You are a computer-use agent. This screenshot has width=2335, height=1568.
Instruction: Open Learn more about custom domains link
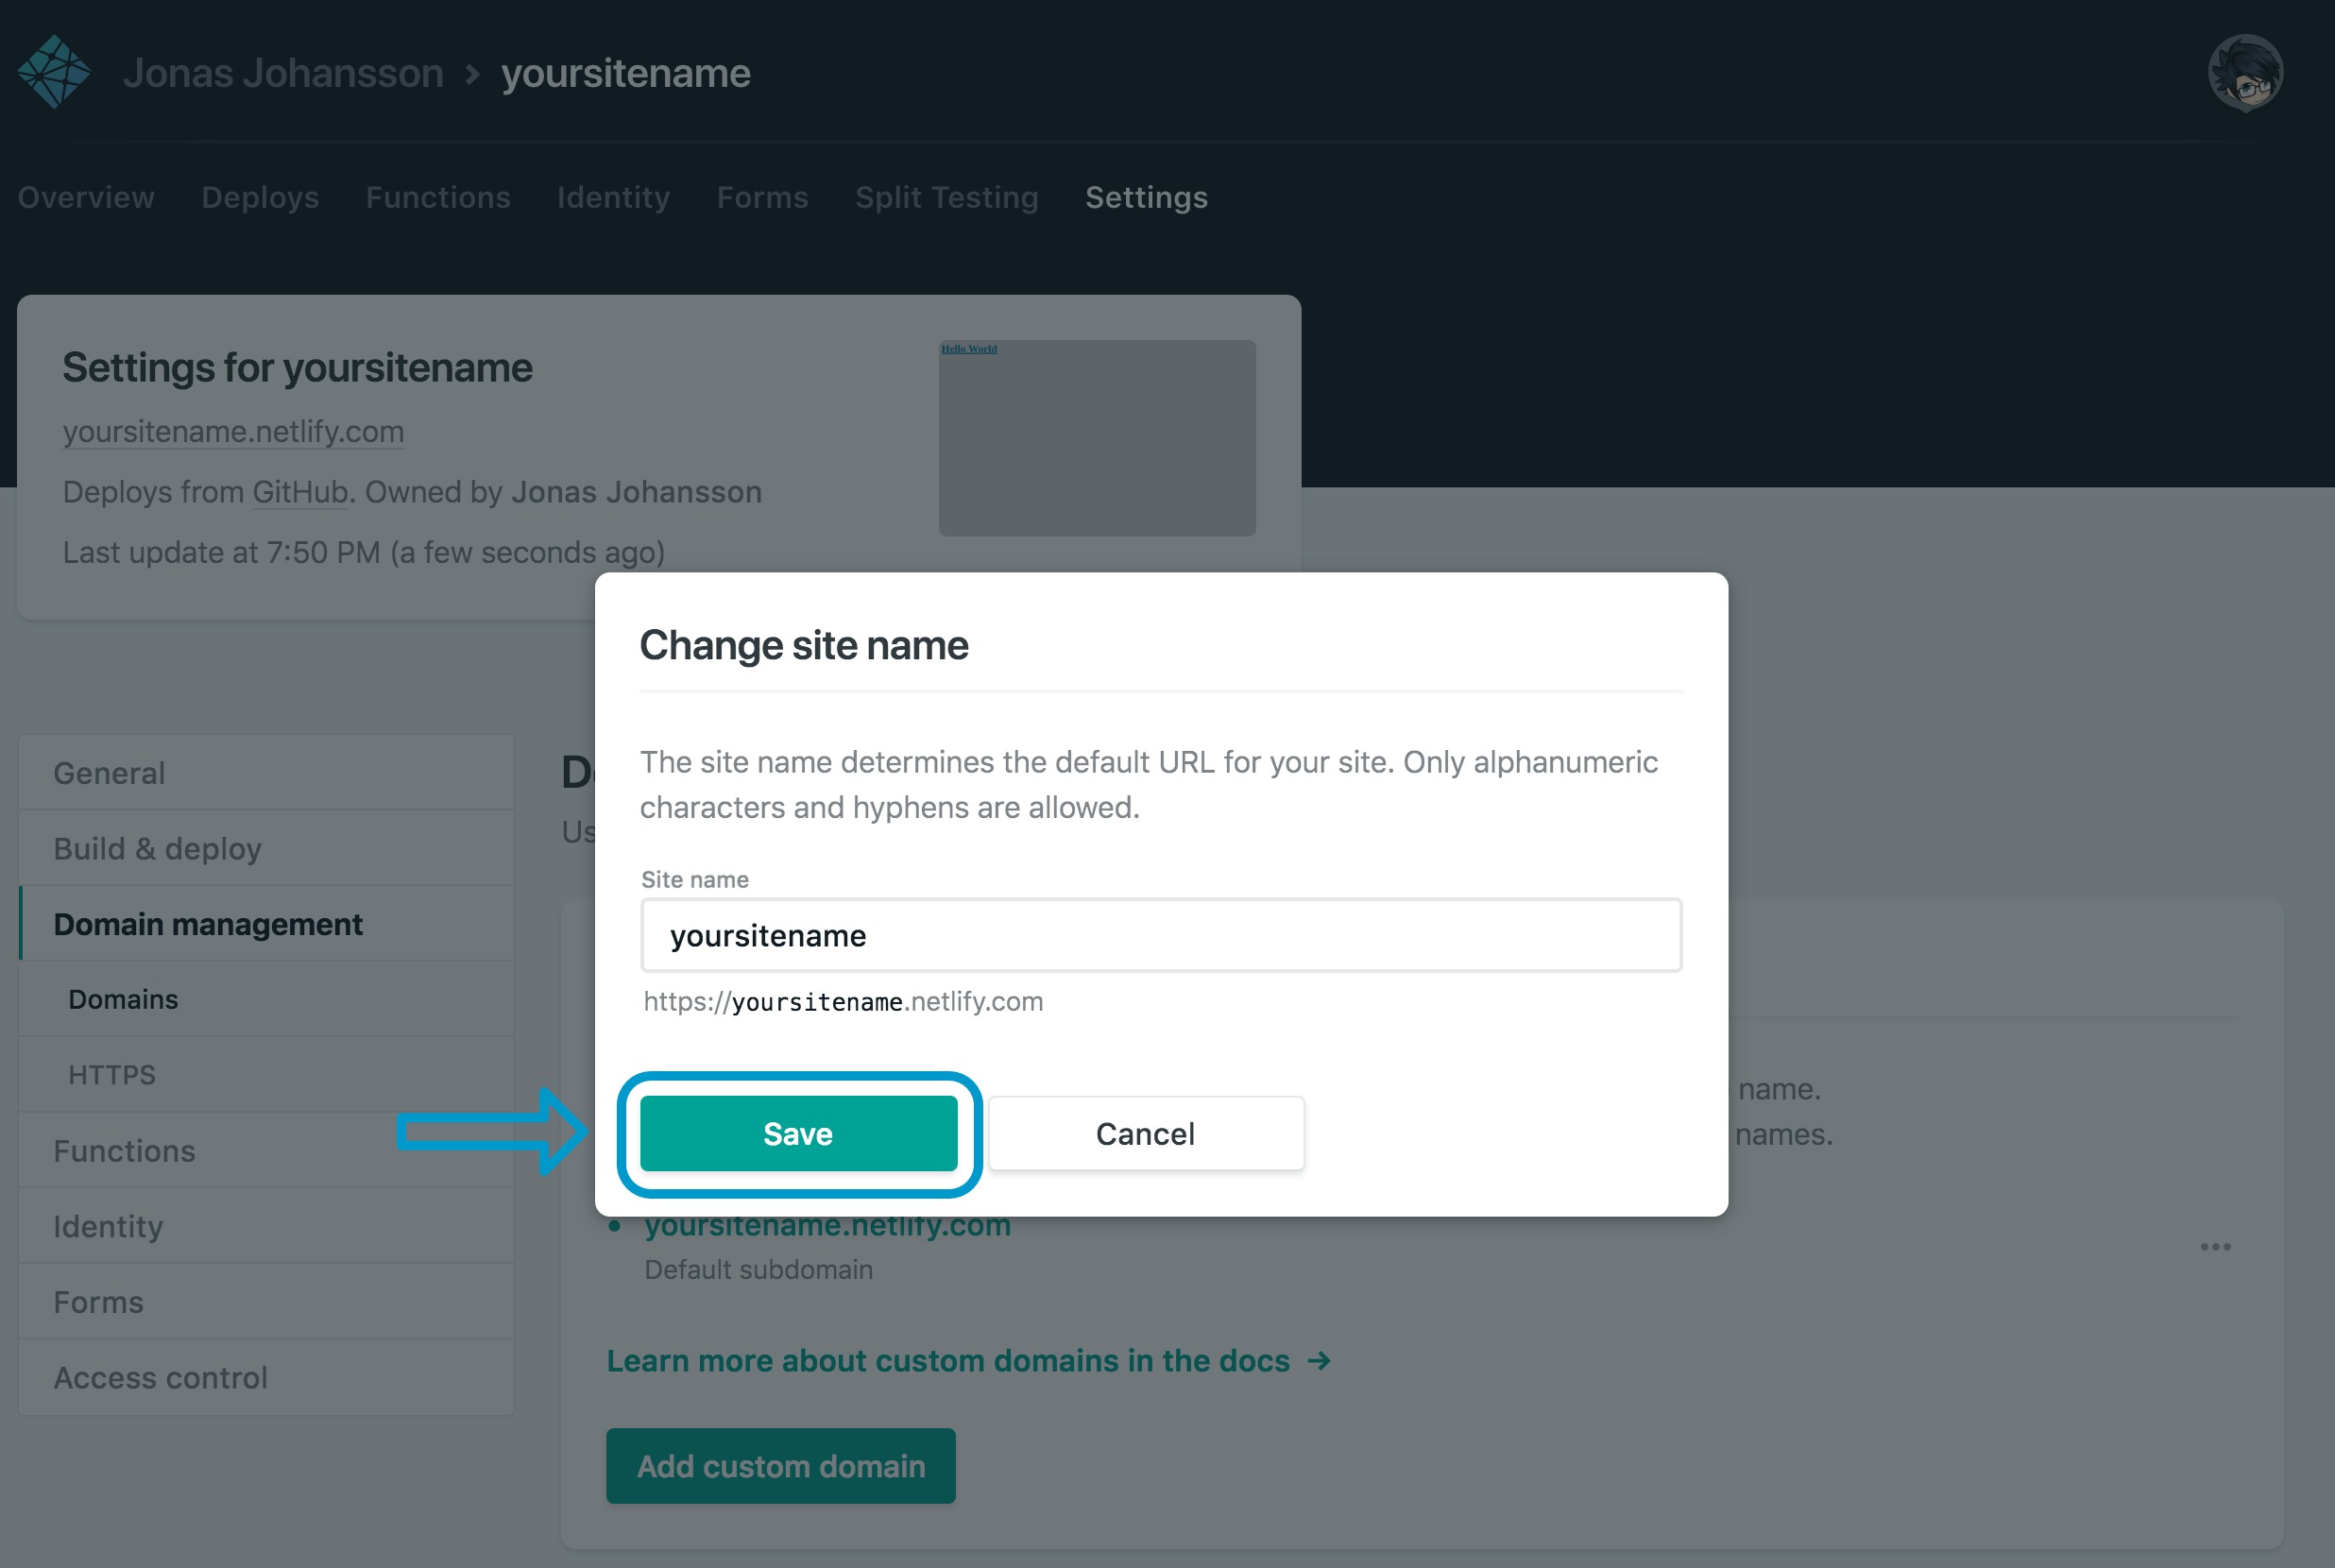click(969, 1361)
